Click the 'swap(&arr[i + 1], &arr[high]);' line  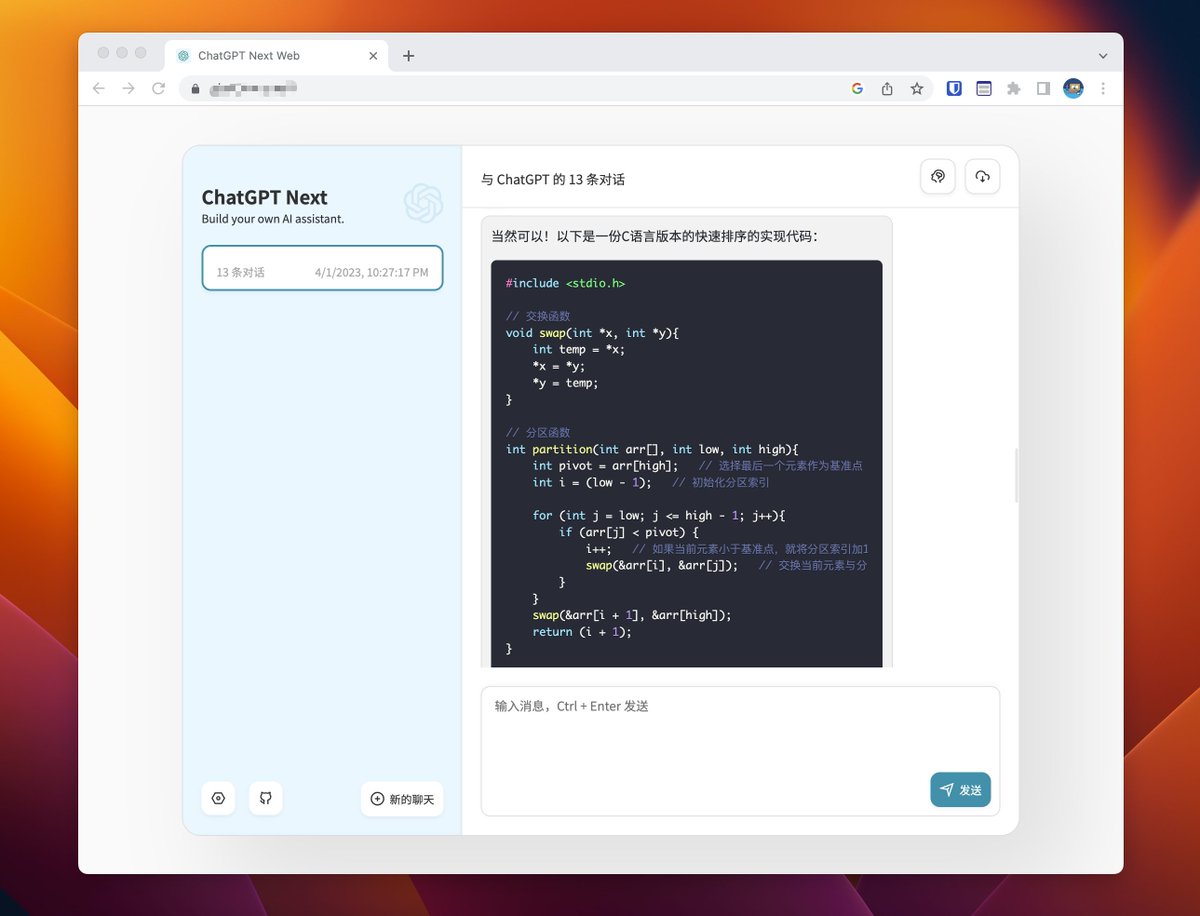click(x=632, y=615)
